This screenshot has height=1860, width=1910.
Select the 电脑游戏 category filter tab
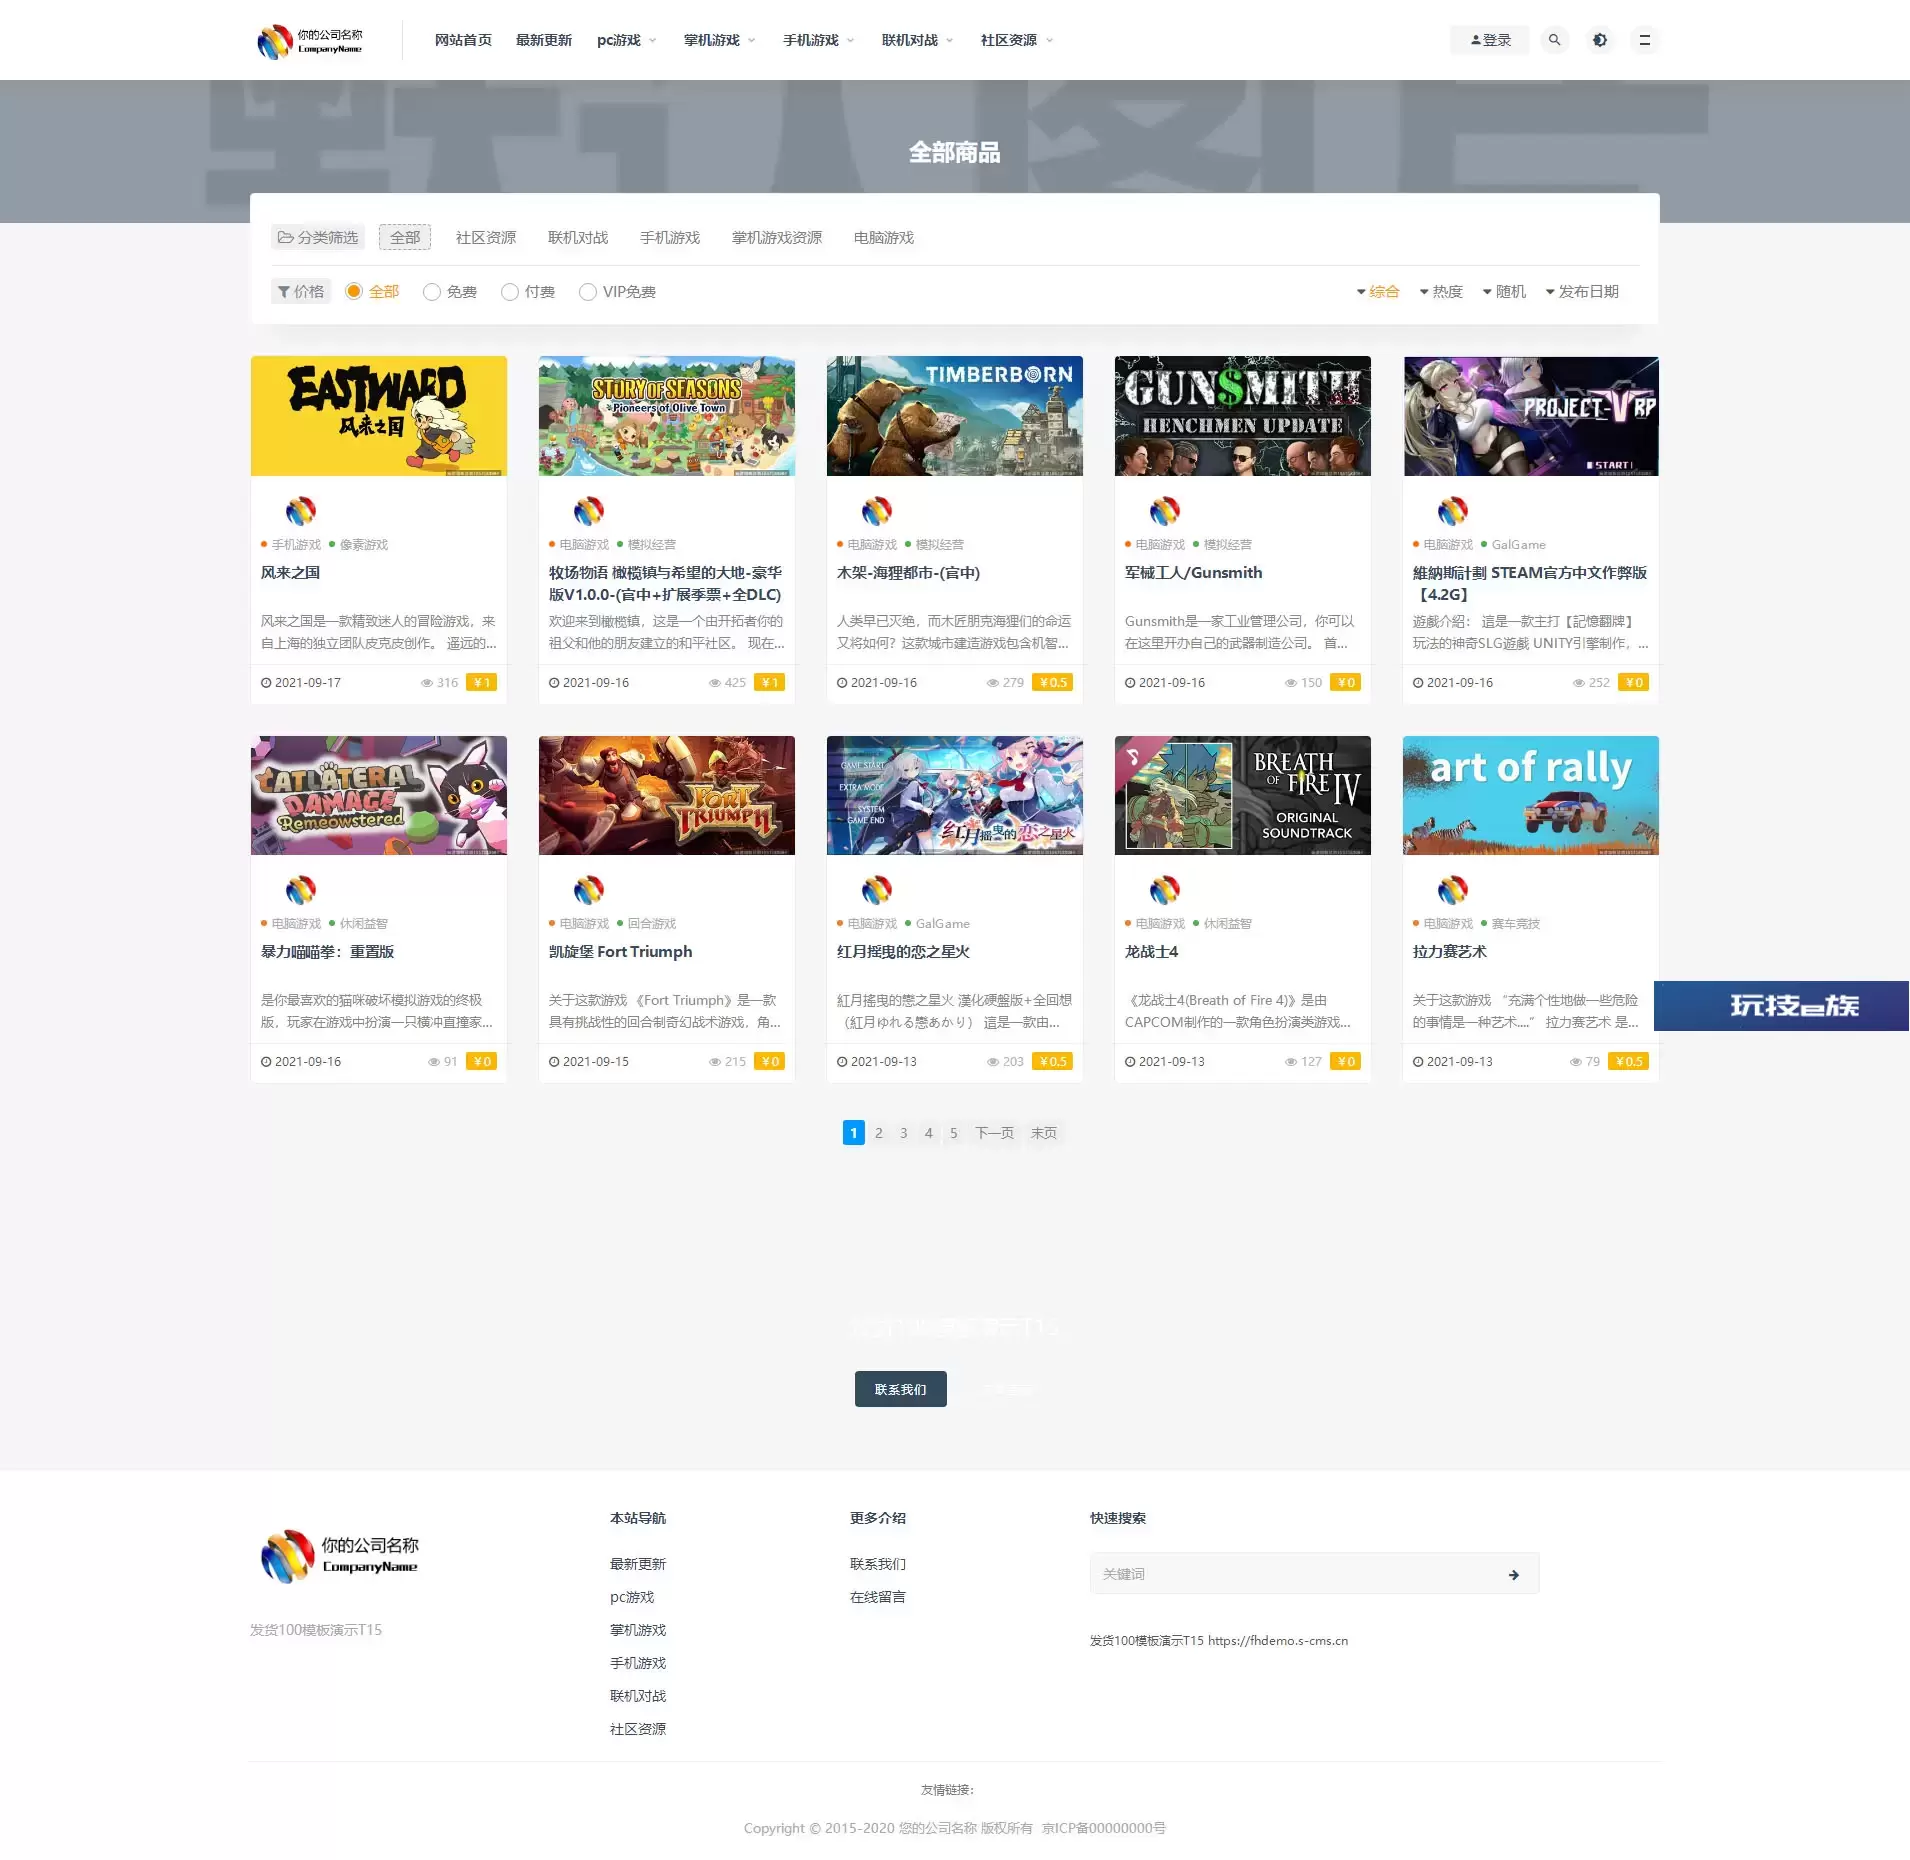click(x=884, y=238)
